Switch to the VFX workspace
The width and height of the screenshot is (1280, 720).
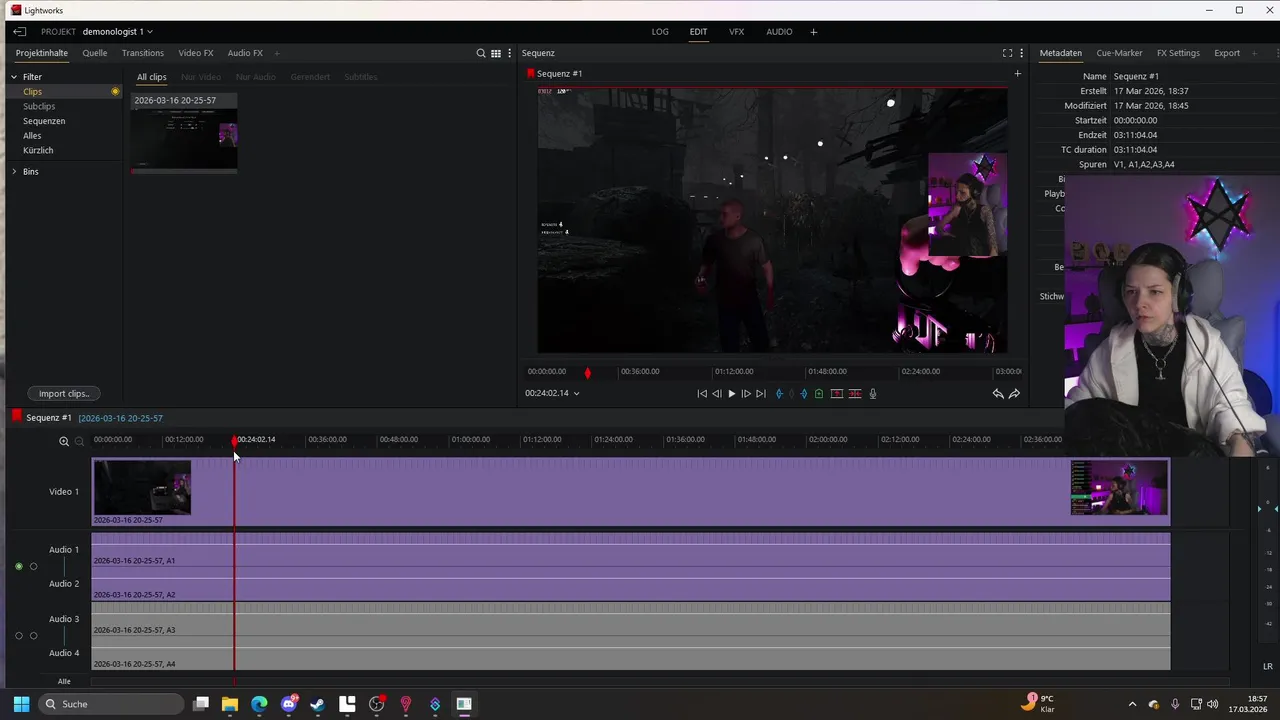(737, 32)
